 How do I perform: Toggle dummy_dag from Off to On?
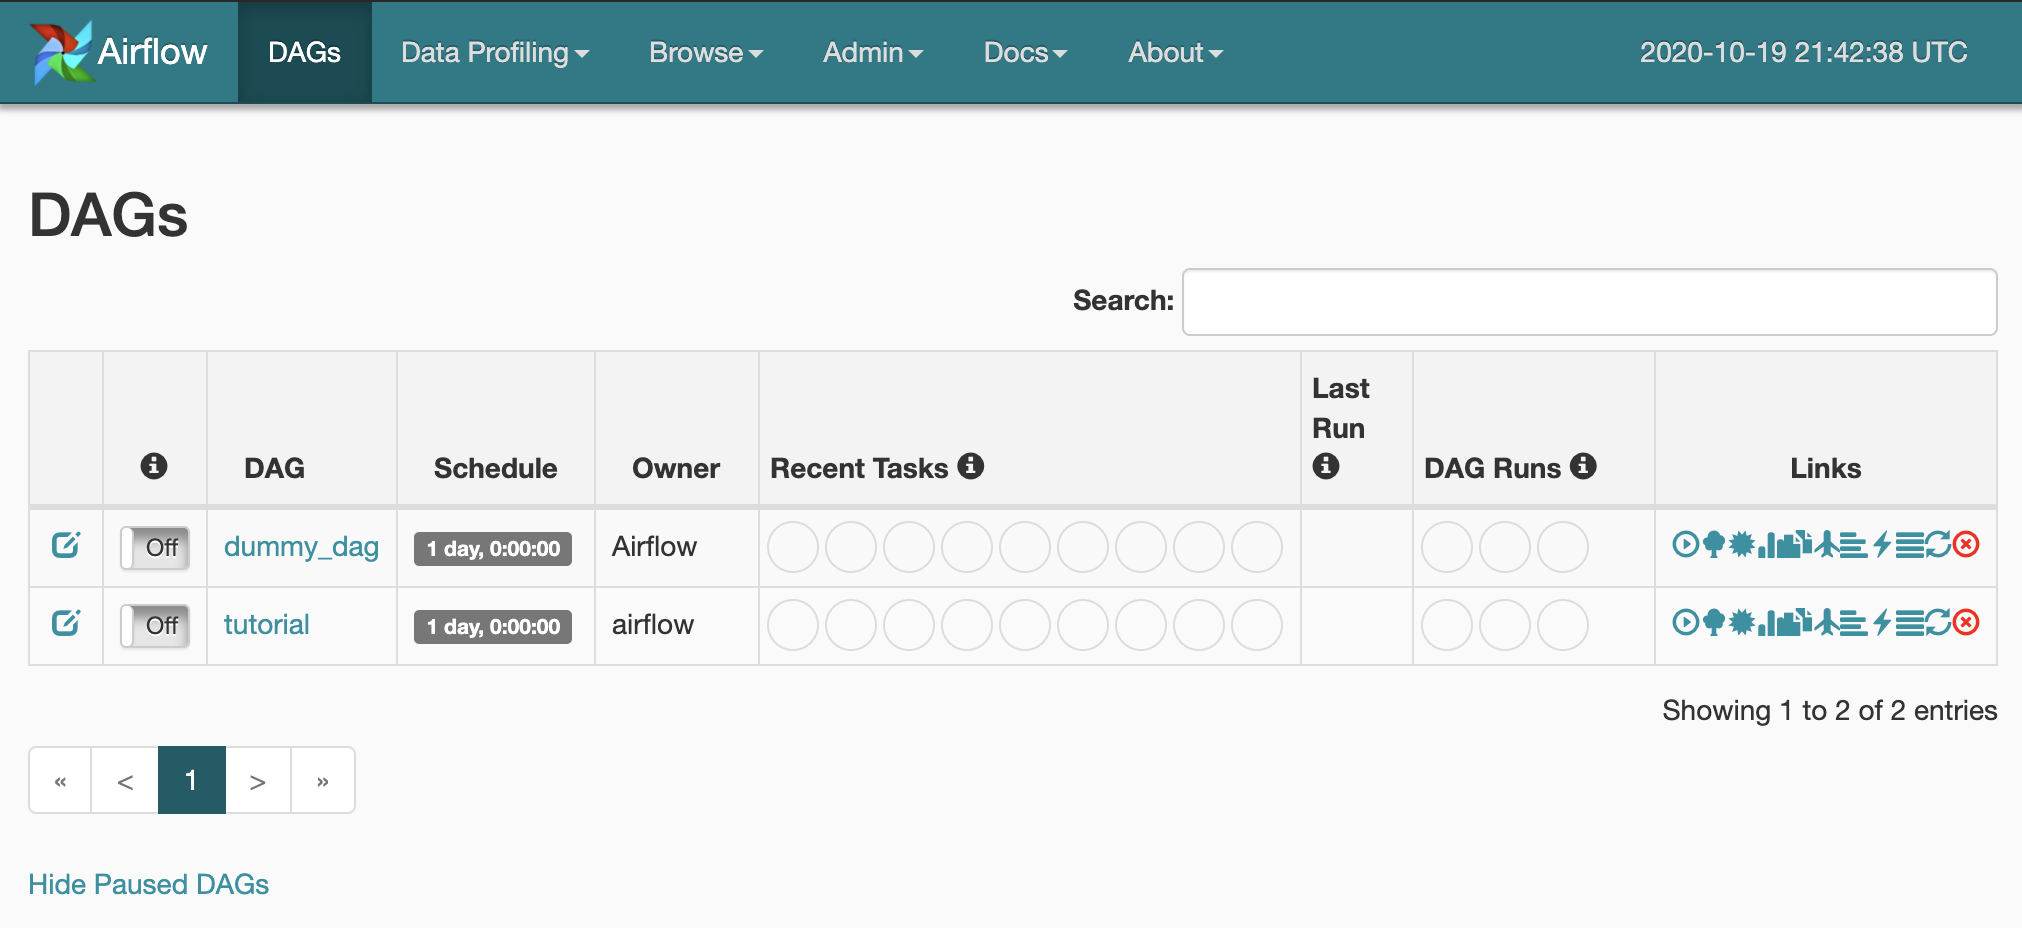click(x=155, y=548)
